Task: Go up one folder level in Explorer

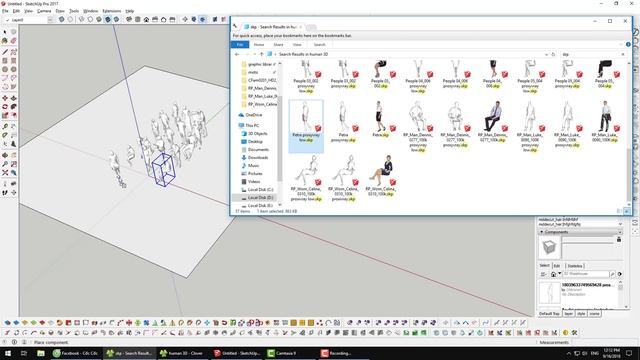Action: pos(262,54)
